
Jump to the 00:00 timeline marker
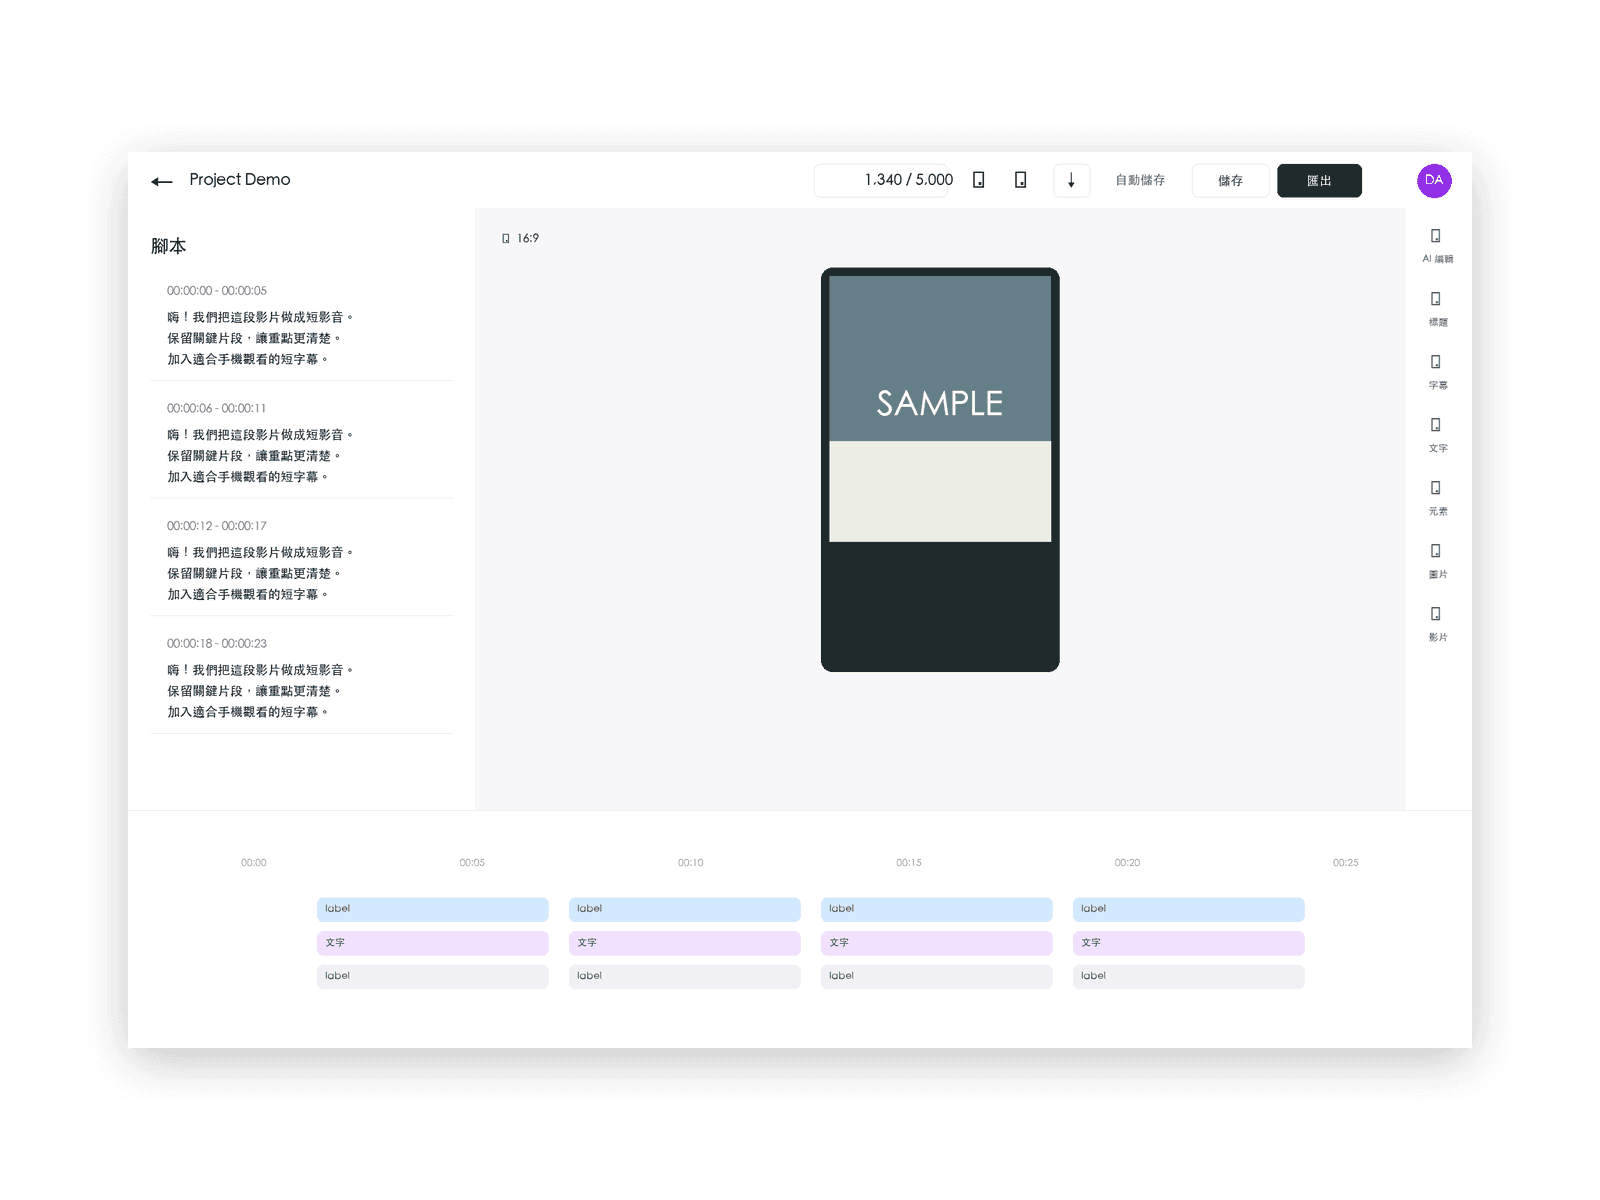tap(254, 862)
